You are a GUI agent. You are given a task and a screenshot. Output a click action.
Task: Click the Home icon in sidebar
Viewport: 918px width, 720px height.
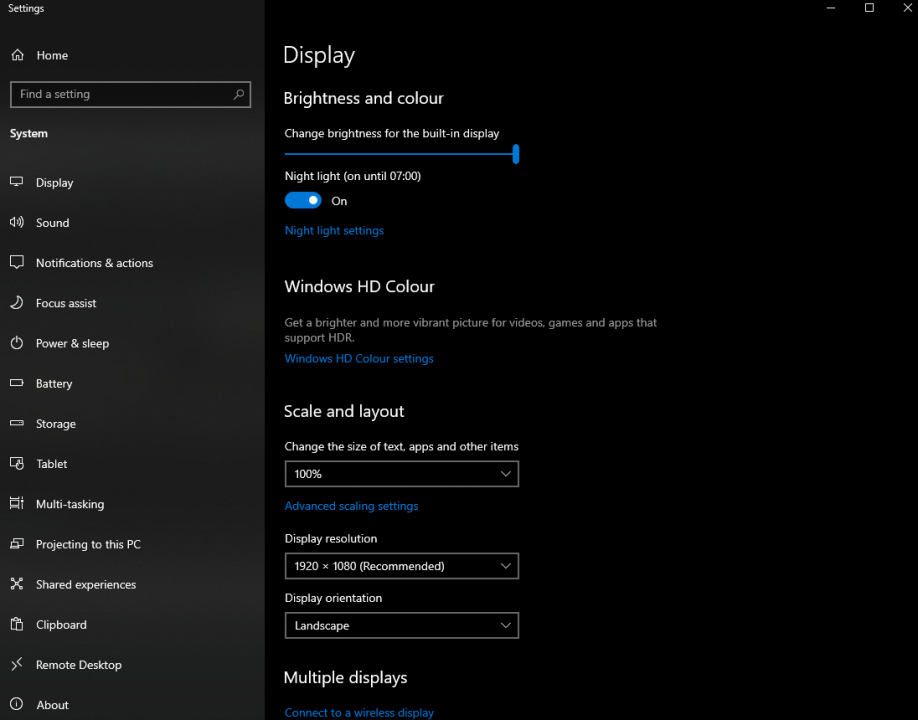[17, 55]
